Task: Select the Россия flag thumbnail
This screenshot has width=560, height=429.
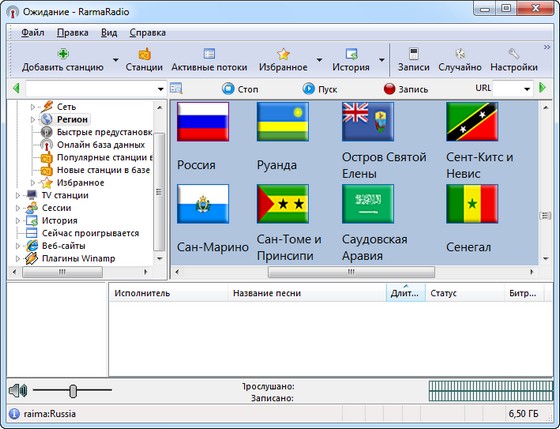Action: coord(203,122)
